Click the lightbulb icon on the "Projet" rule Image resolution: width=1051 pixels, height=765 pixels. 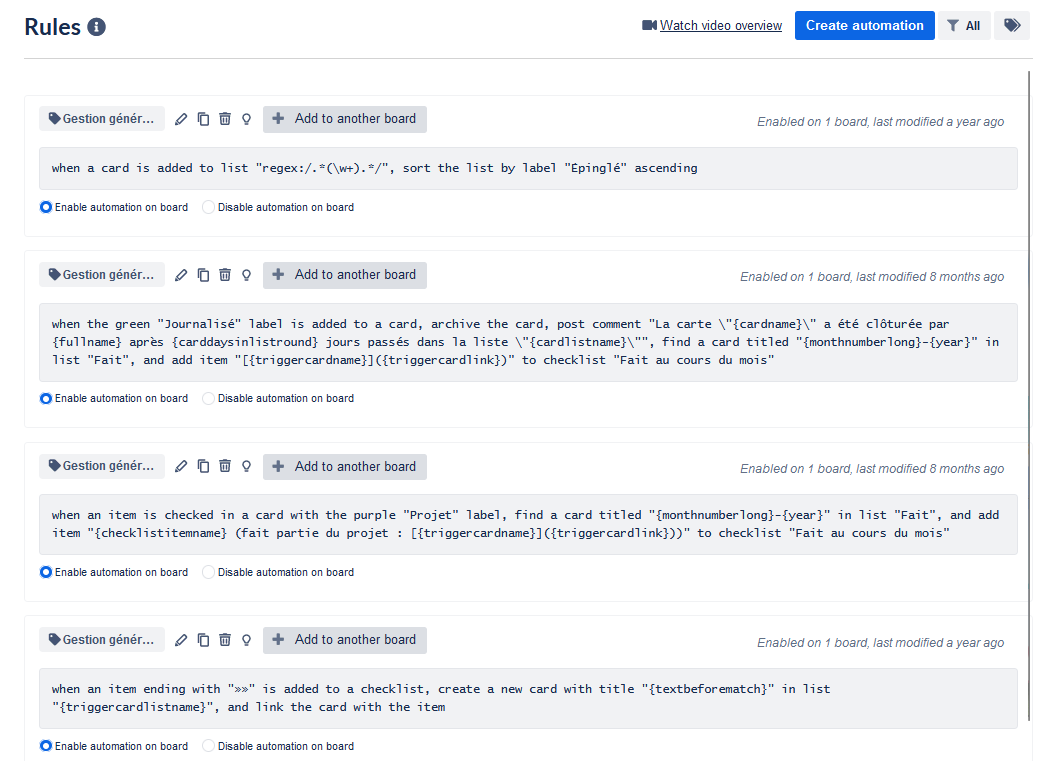(x=247, y=467)
